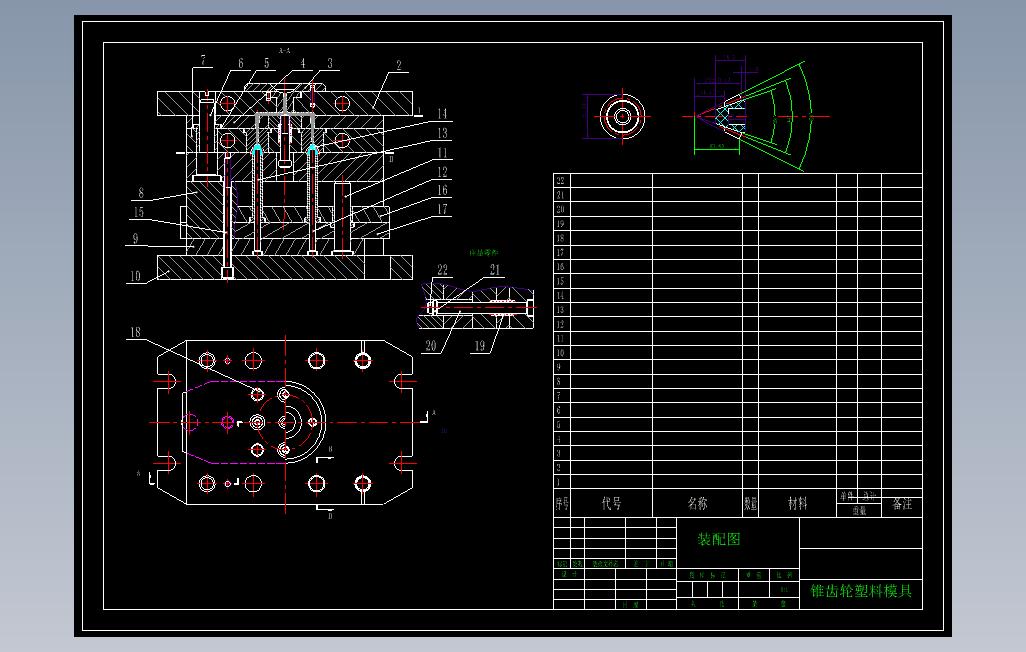Select callout number 13 right of the section view
The image size is (1026, 652).
pyautogui.click(x=442, y=133)
